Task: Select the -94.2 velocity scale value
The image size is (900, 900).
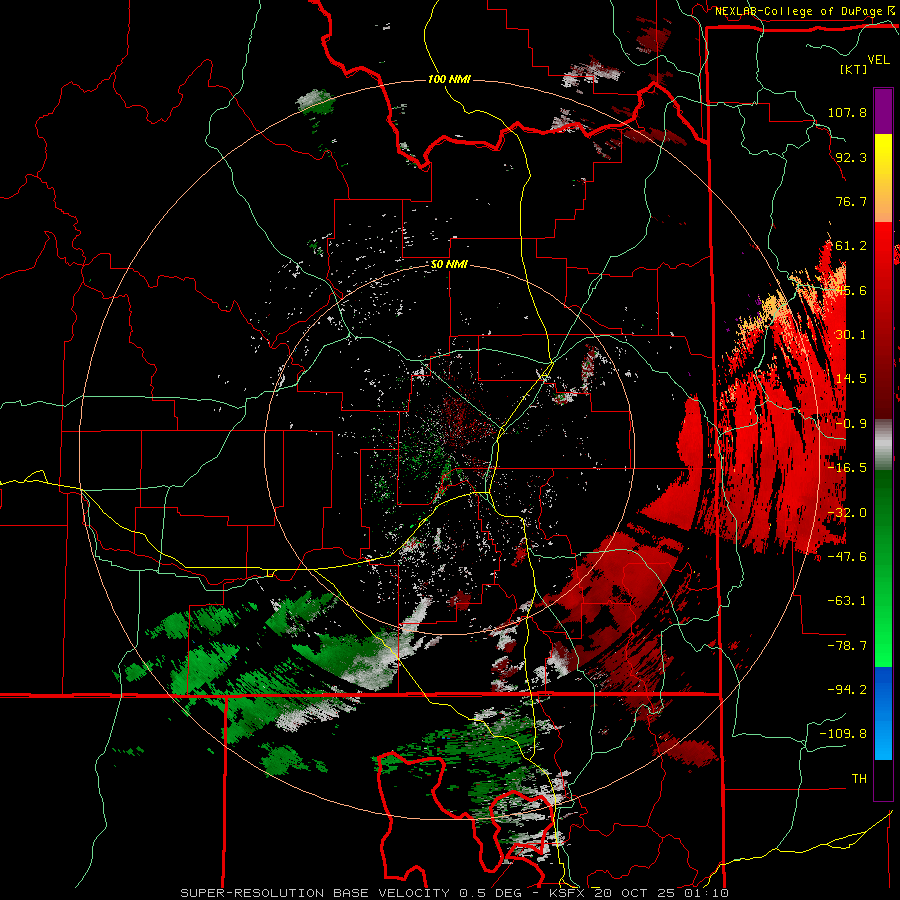Action: point(847,689)
